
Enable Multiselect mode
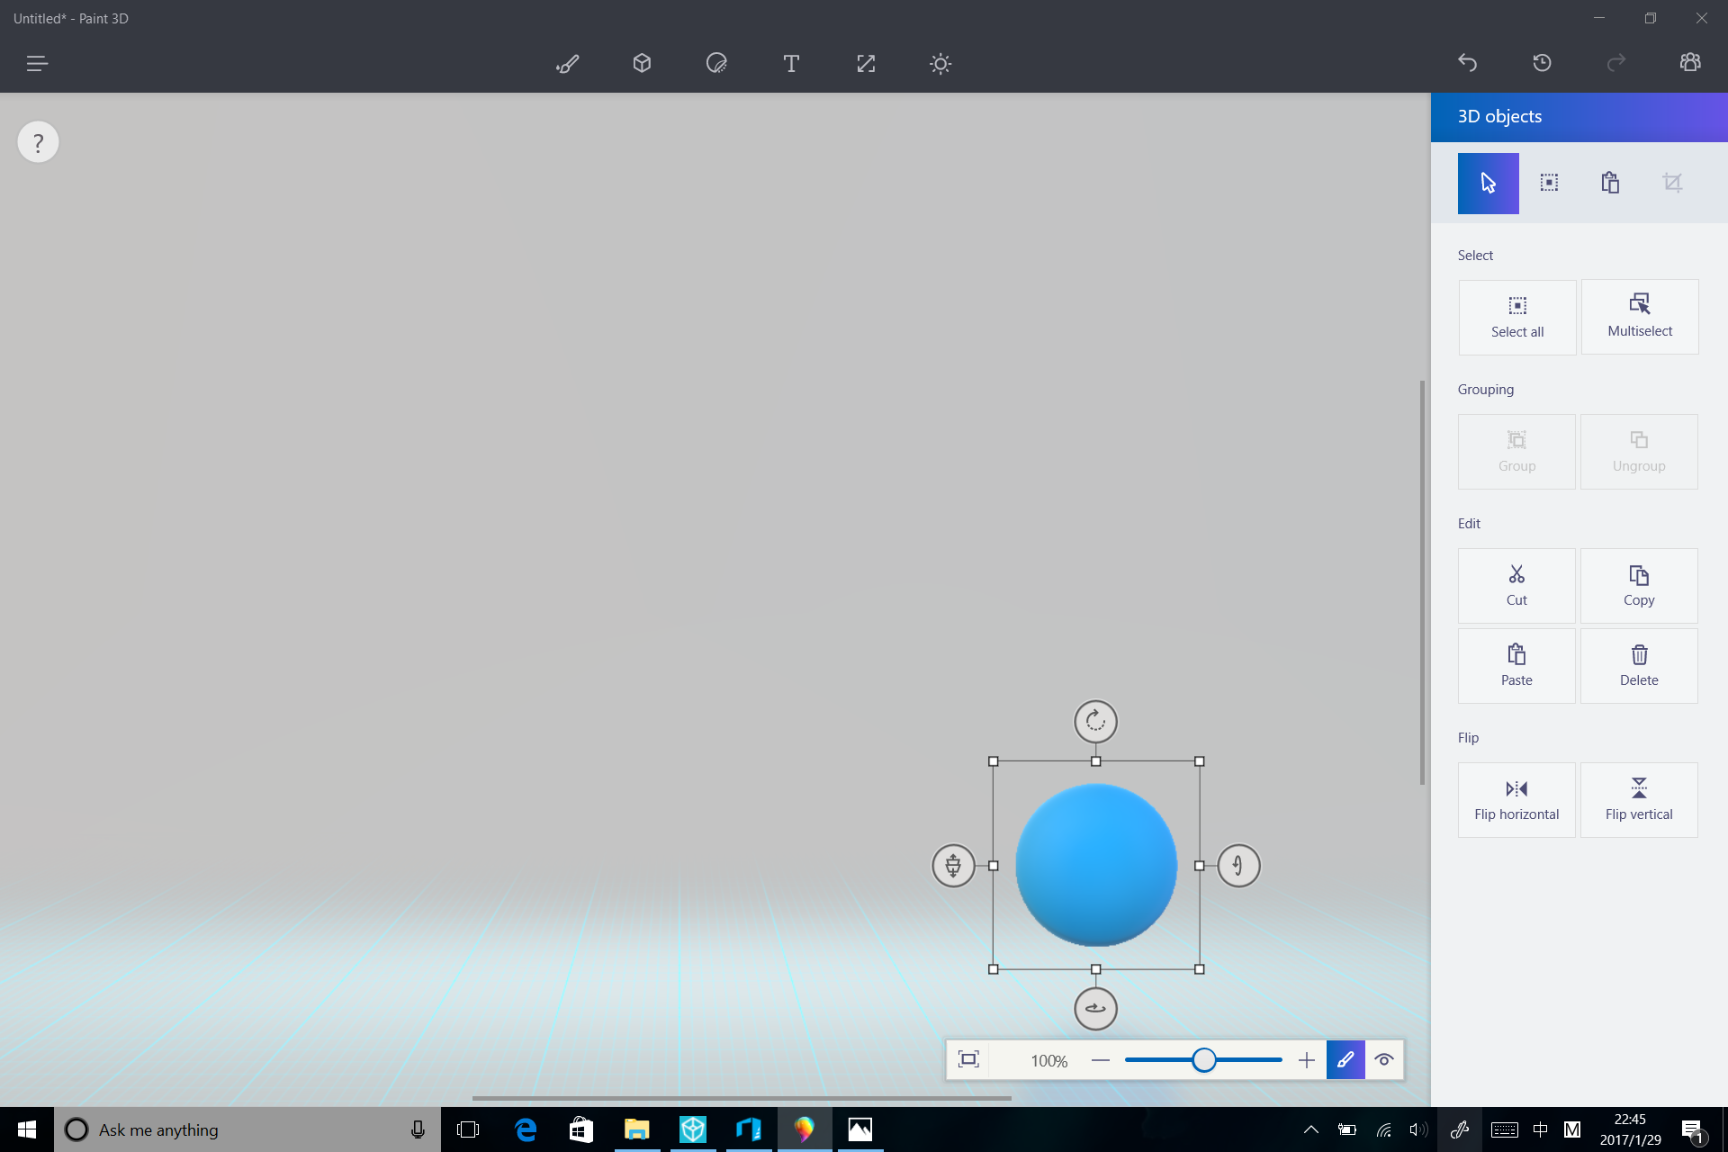click(x=1639, y=317)
